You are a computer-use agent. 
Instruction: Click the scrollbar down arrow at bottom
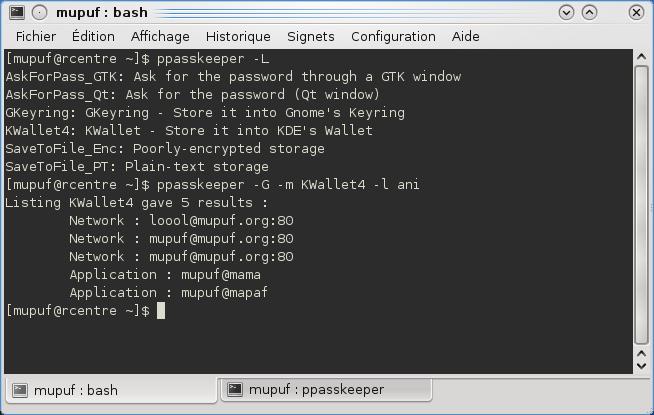(641, 366)
